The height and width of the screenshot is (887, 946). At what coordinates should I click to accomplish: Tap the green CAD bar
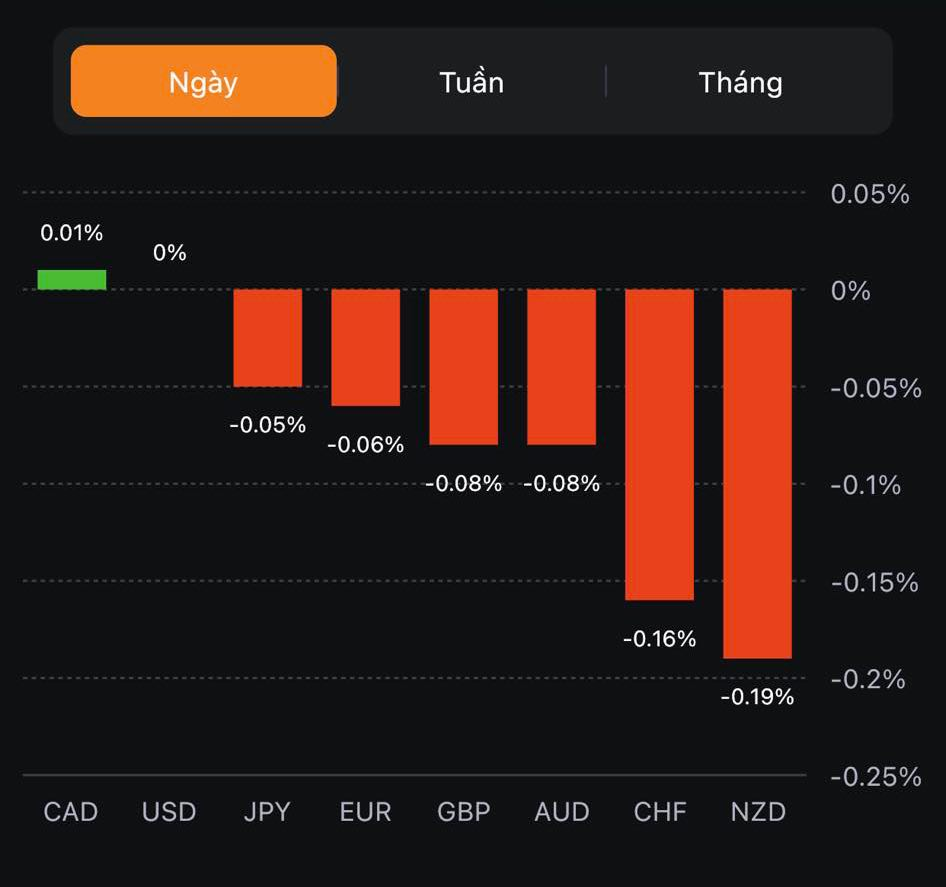pyautogui.click(x=72, y=280)
